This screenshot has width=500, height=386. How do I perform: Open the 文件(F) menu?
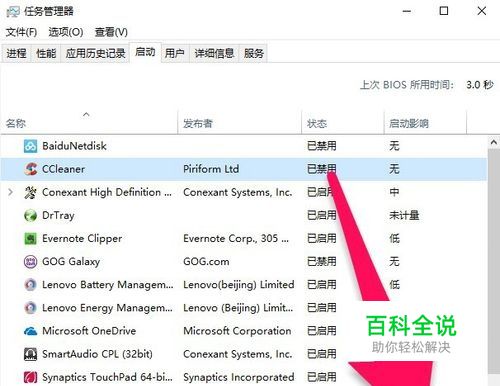21,32
